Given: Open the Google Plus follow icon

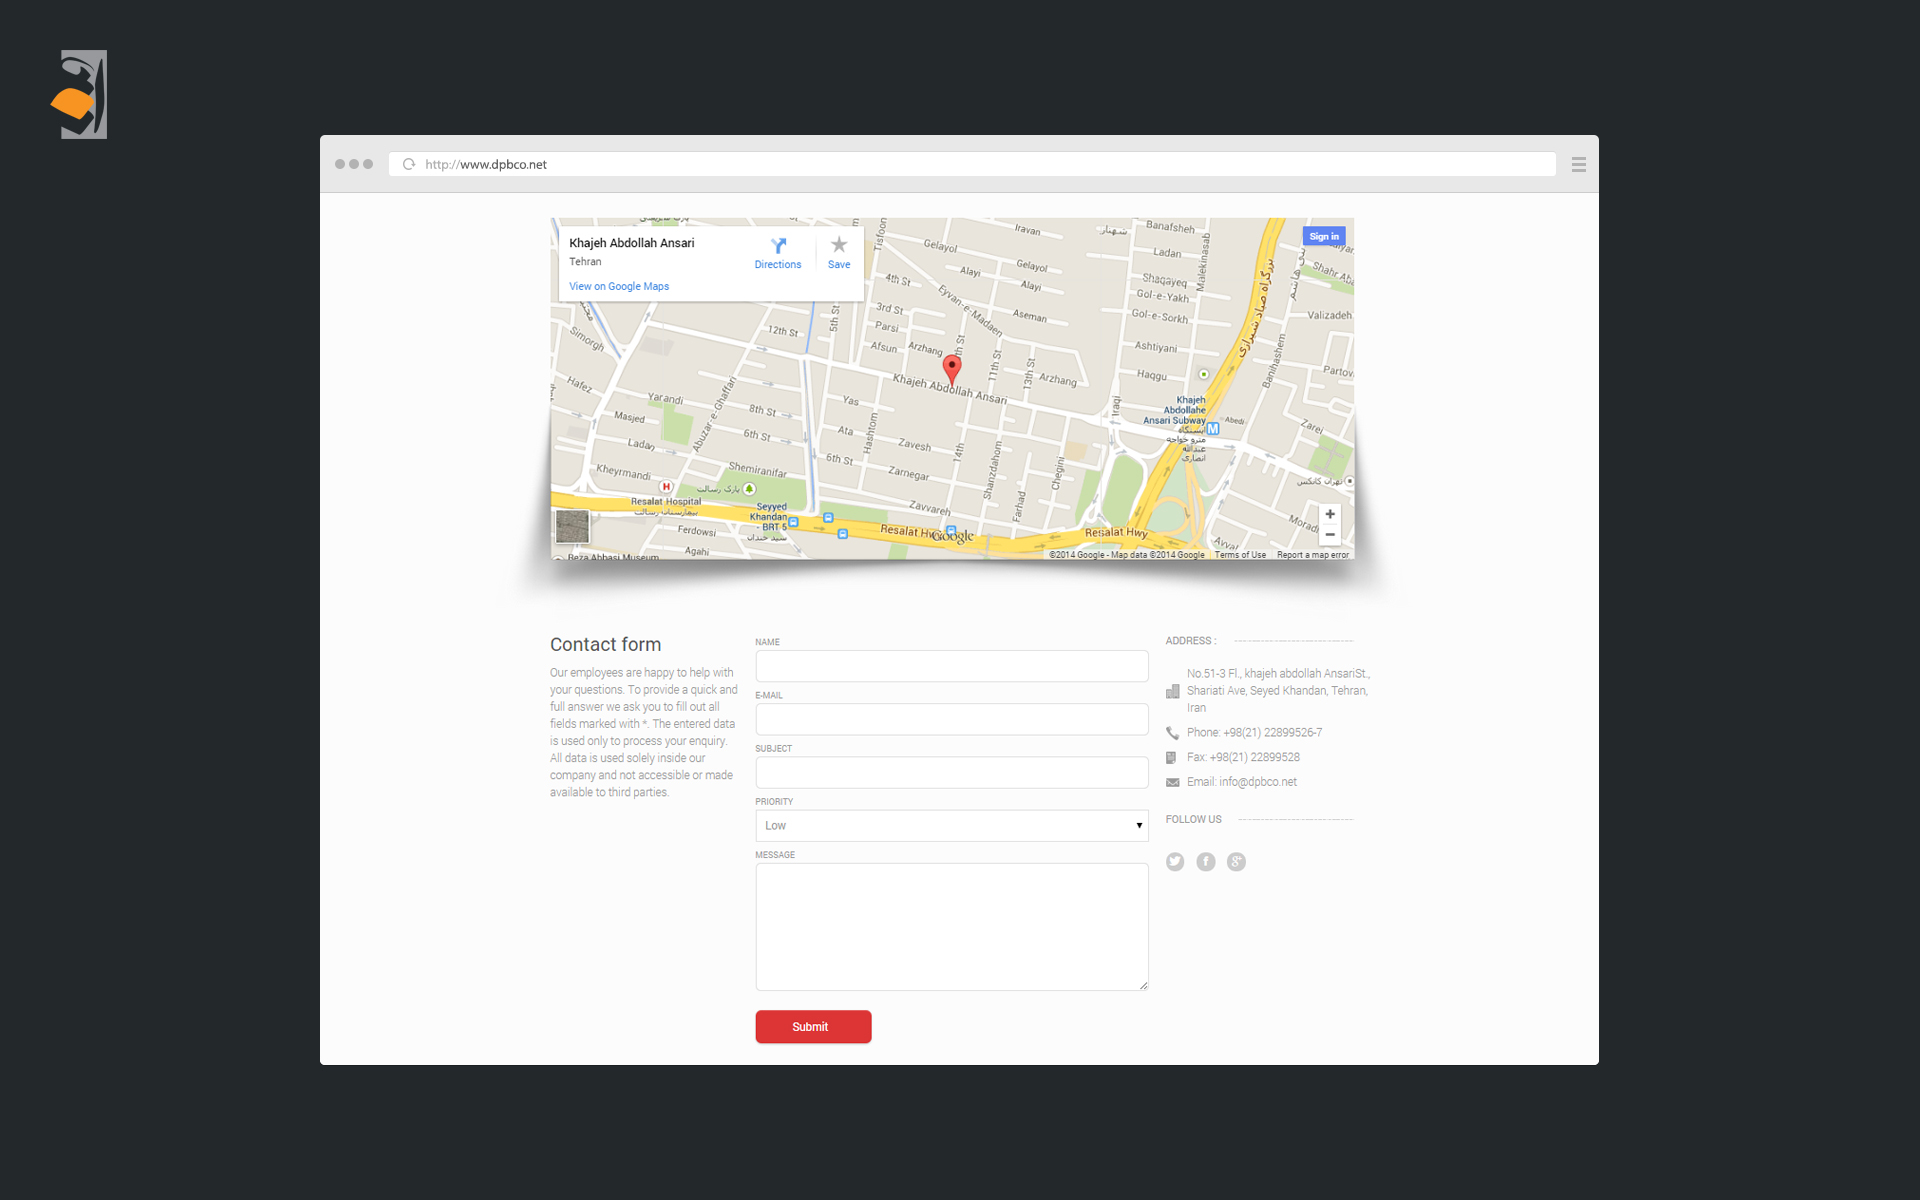Looking at the screenshot, I should pyautogui.click(x=1236, y=862).
